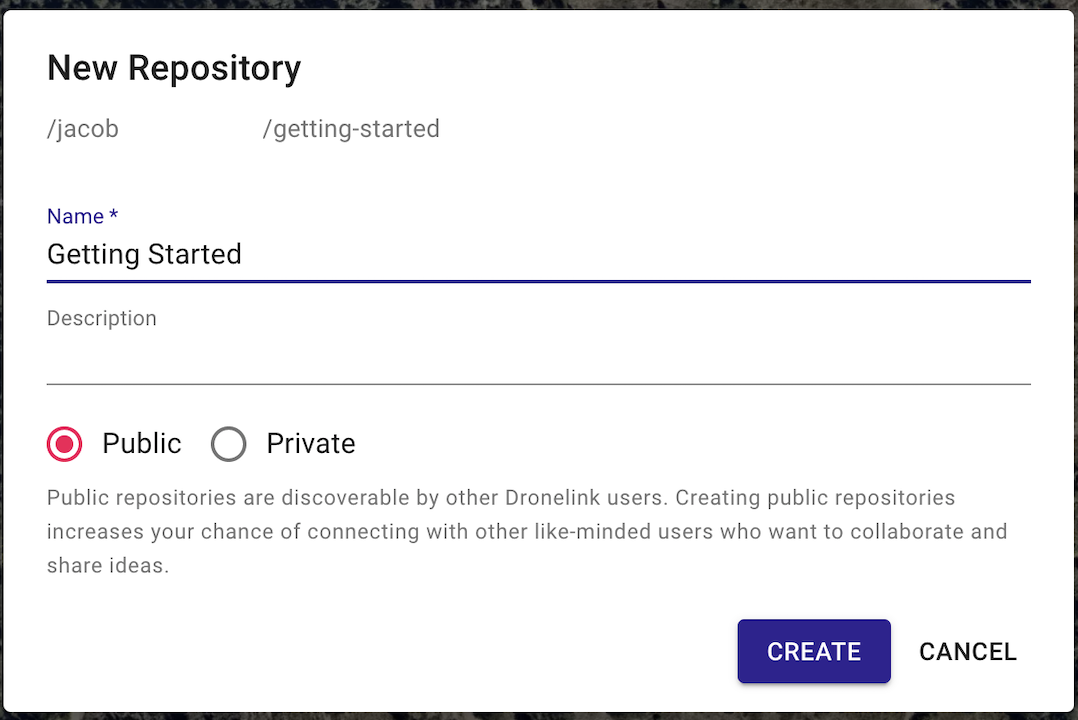The width and height of the screenshot is (1078, 720).
Task: Click into the empty Description field
Action: [x=538, y=344]
